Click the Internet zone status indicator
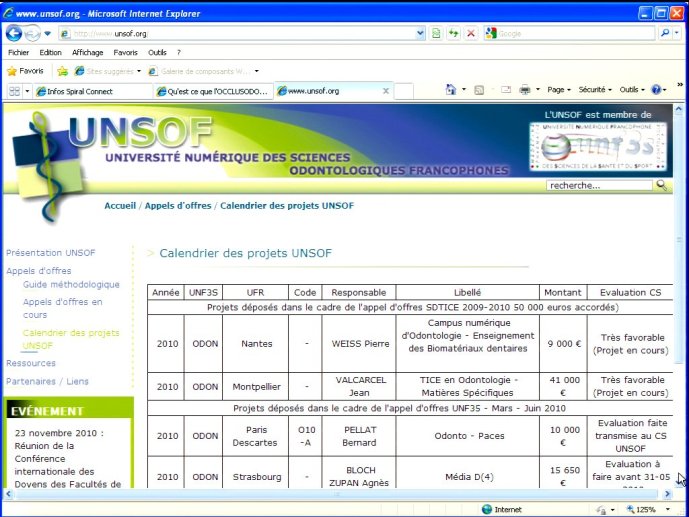Image resolution: width=689 pixels, height=517 pixels. coord(501,510)
